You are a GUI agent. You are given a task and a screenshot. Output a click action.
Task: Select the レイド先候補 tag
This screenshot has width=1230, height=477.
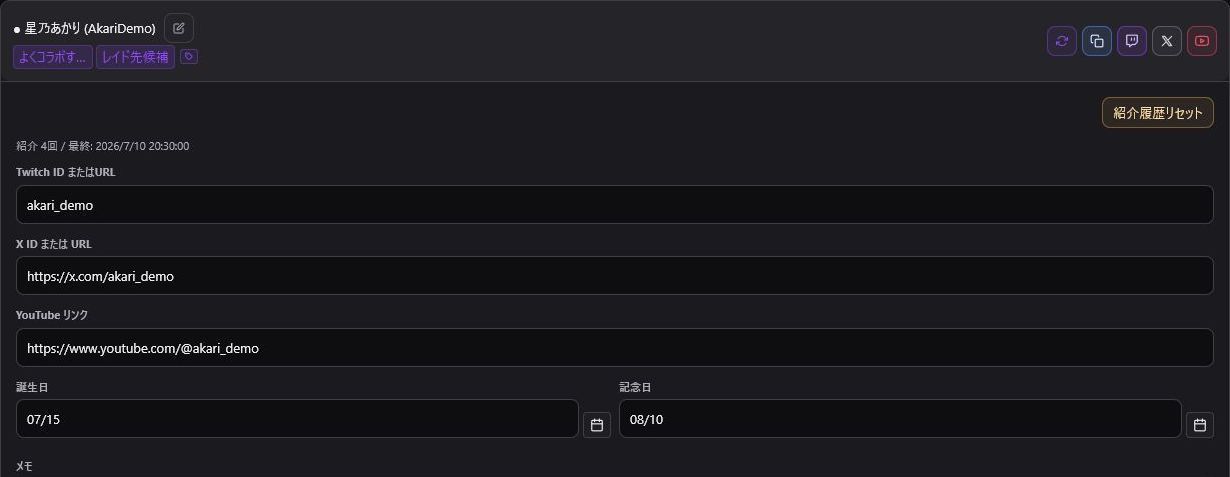point(135,57)
